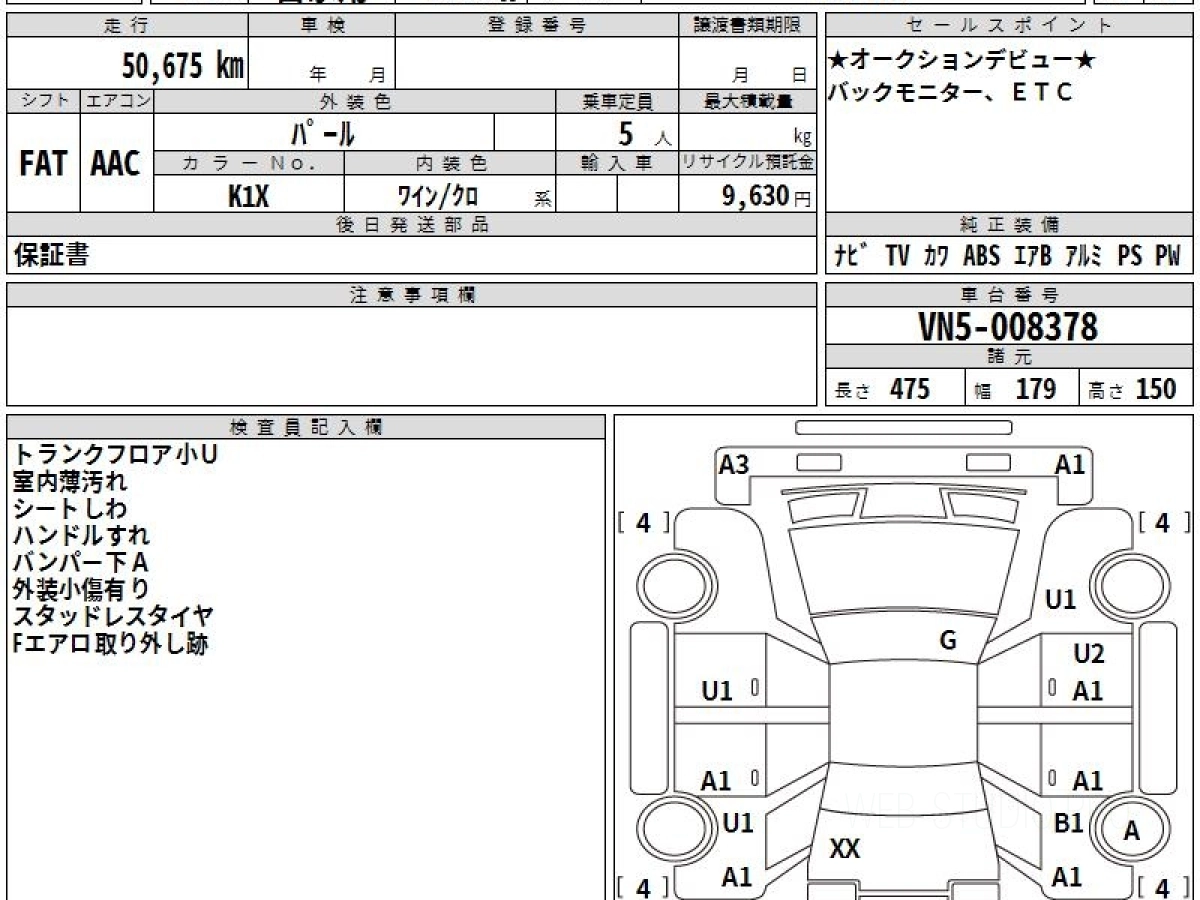Select the K1X color number
Viewport: 1200px width, 900px height.
(x=248, y=196)
